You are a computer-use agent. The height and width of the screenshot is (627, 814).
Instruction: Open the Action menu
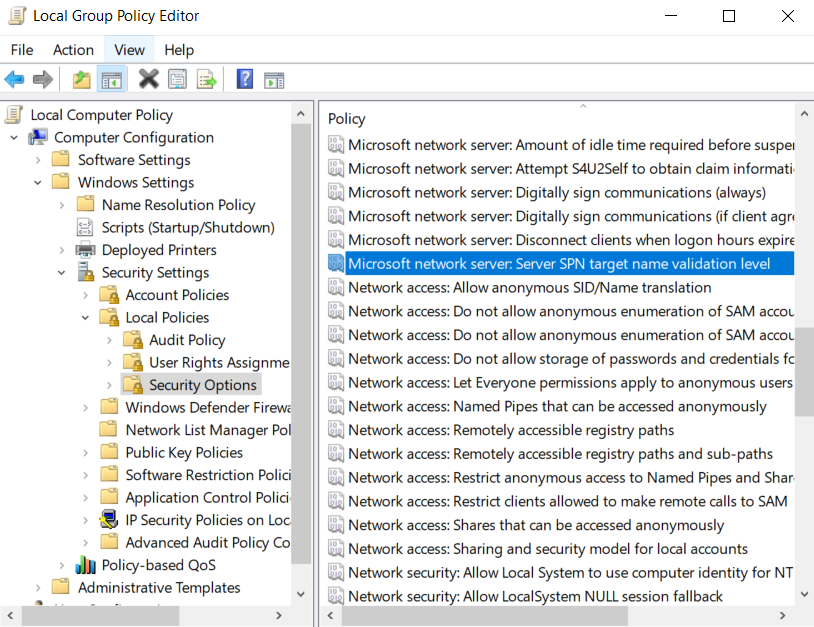tap(73, 49)
